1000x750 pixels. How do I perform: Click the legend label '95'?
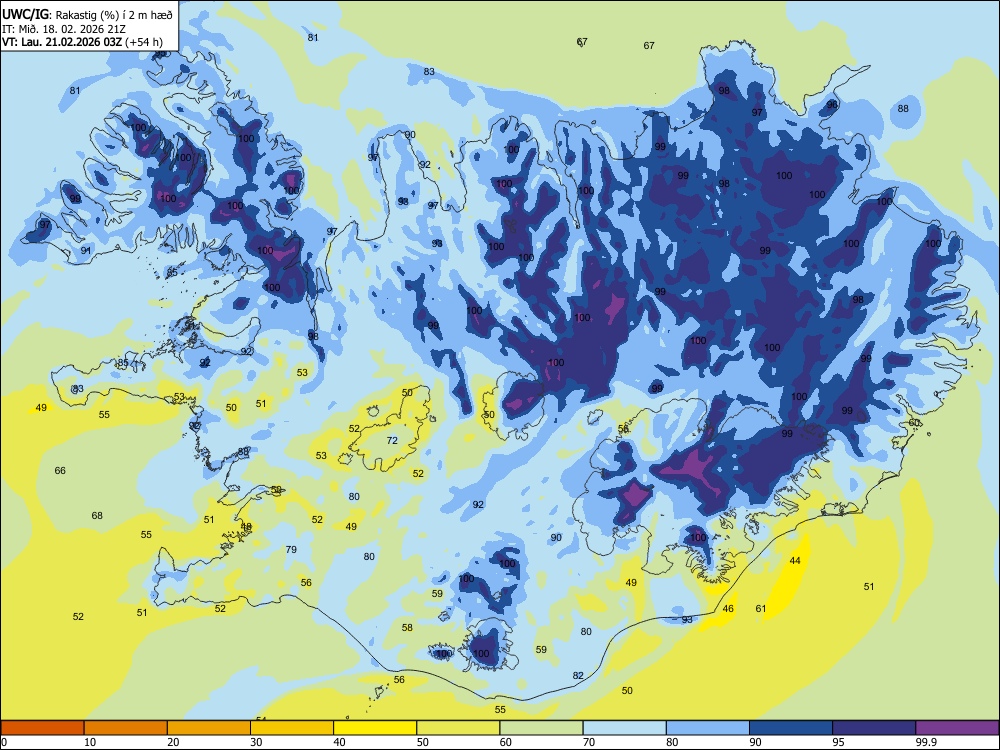point(838,742)
